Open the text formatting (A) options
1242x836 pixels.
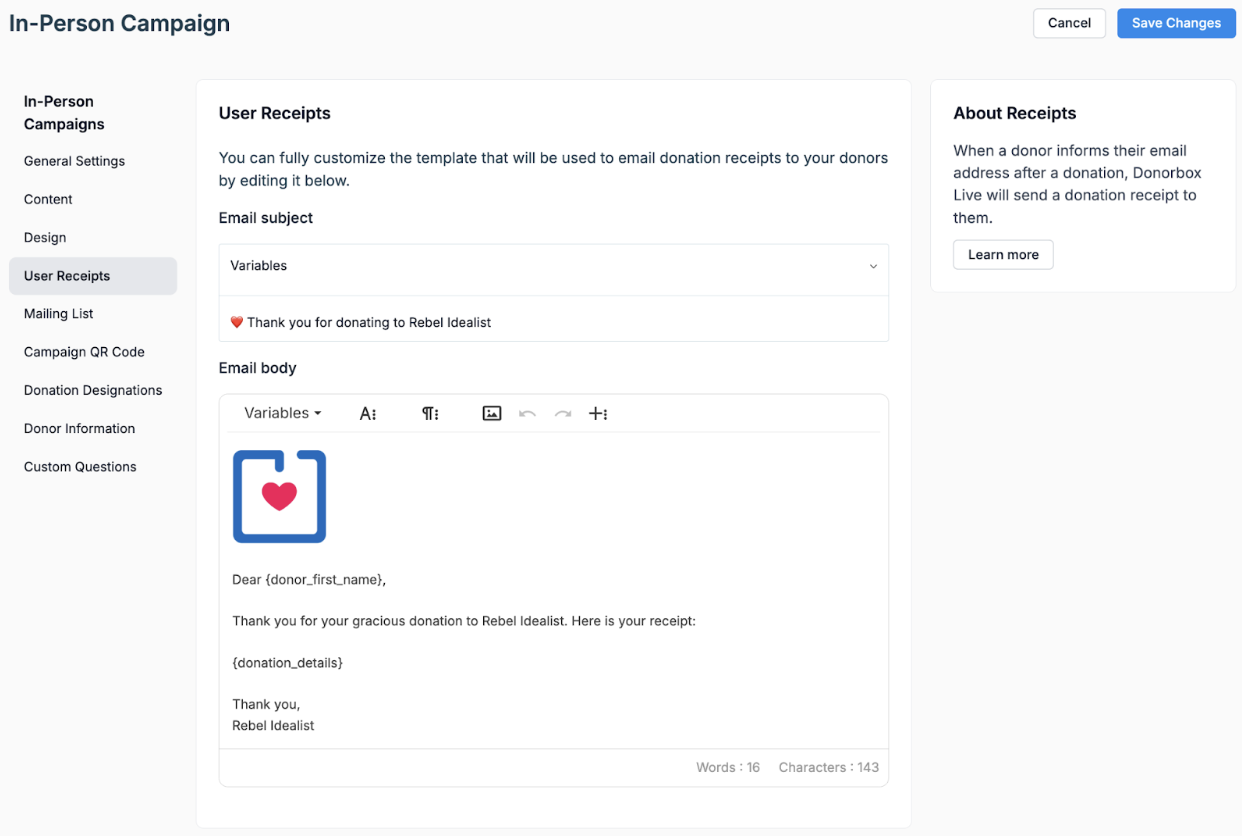click(x=368, y=413)
